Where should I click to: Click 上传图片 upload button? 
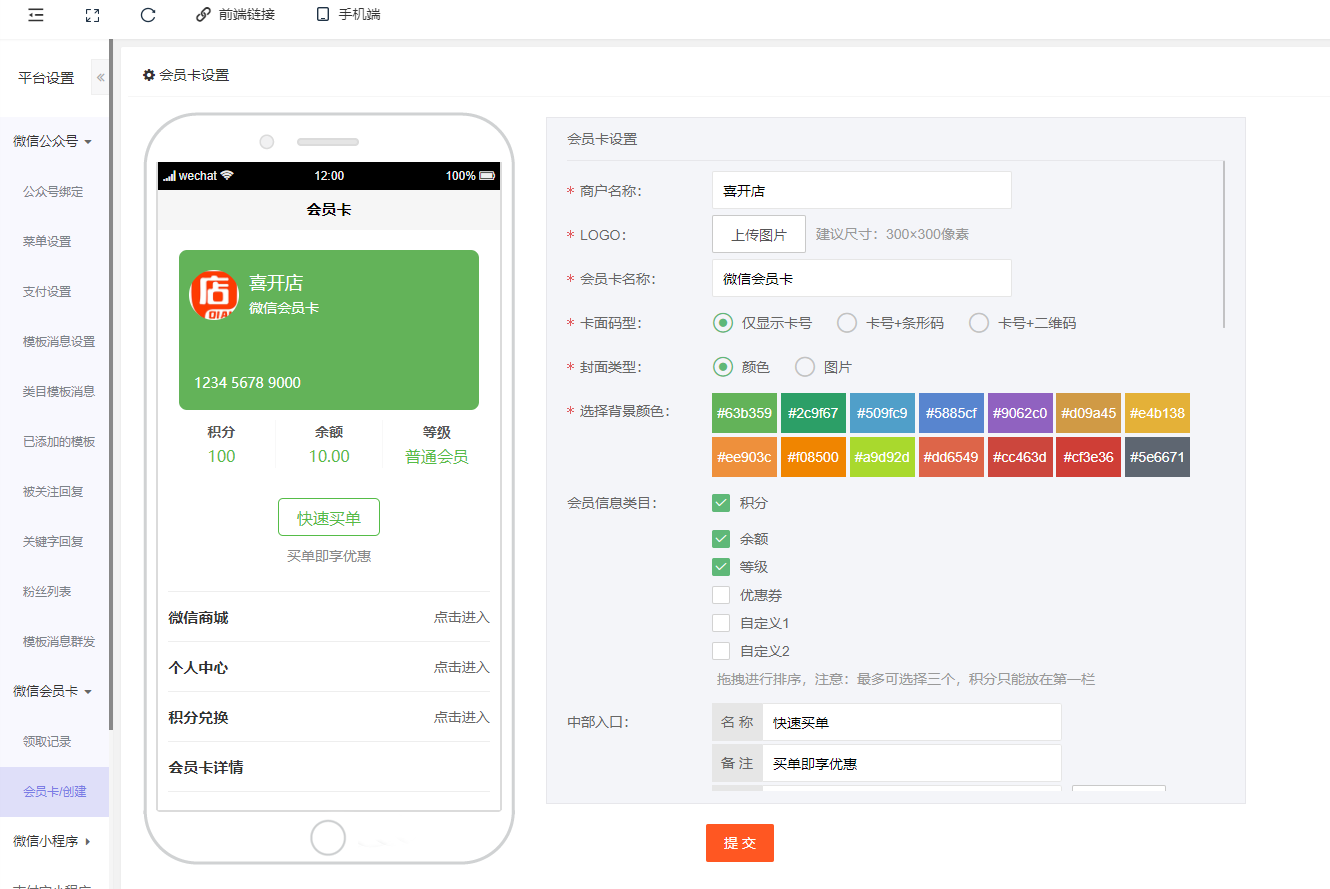759,234
